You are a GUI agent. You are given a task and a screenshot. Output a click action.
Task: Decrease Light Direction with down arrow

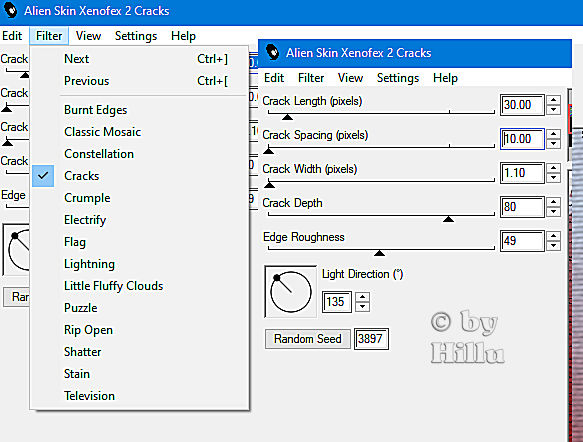[363, 307]
